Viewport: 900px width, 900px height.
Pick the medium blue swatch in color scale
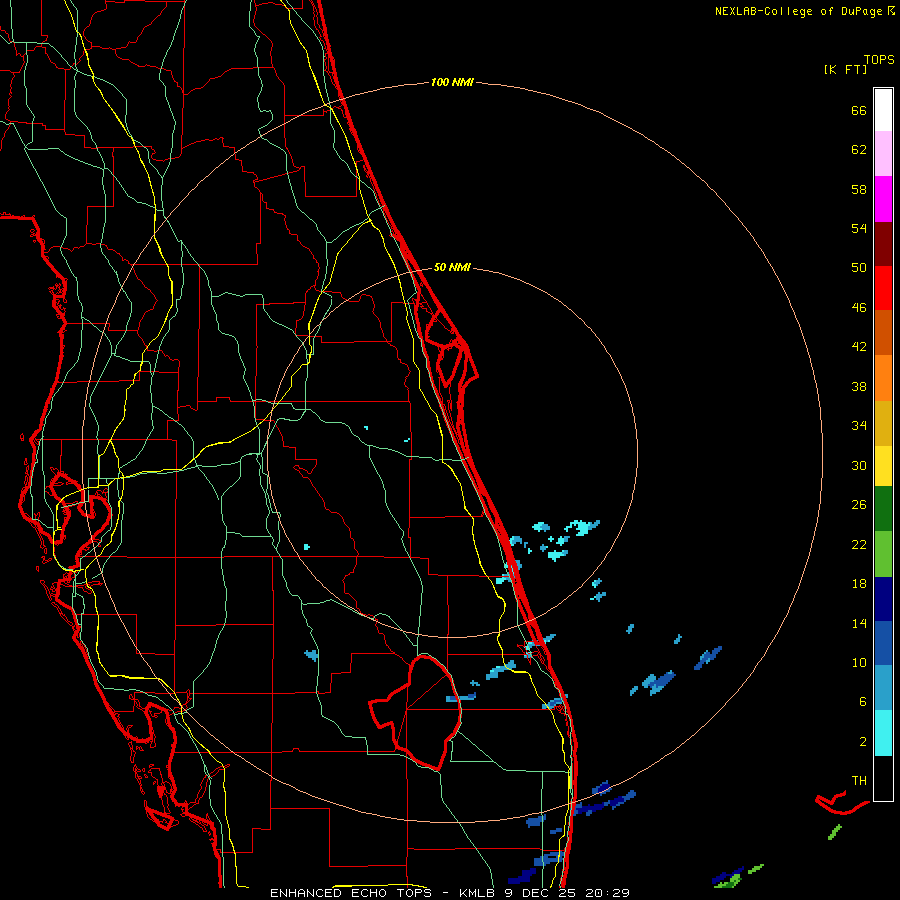tap(883, 643)
